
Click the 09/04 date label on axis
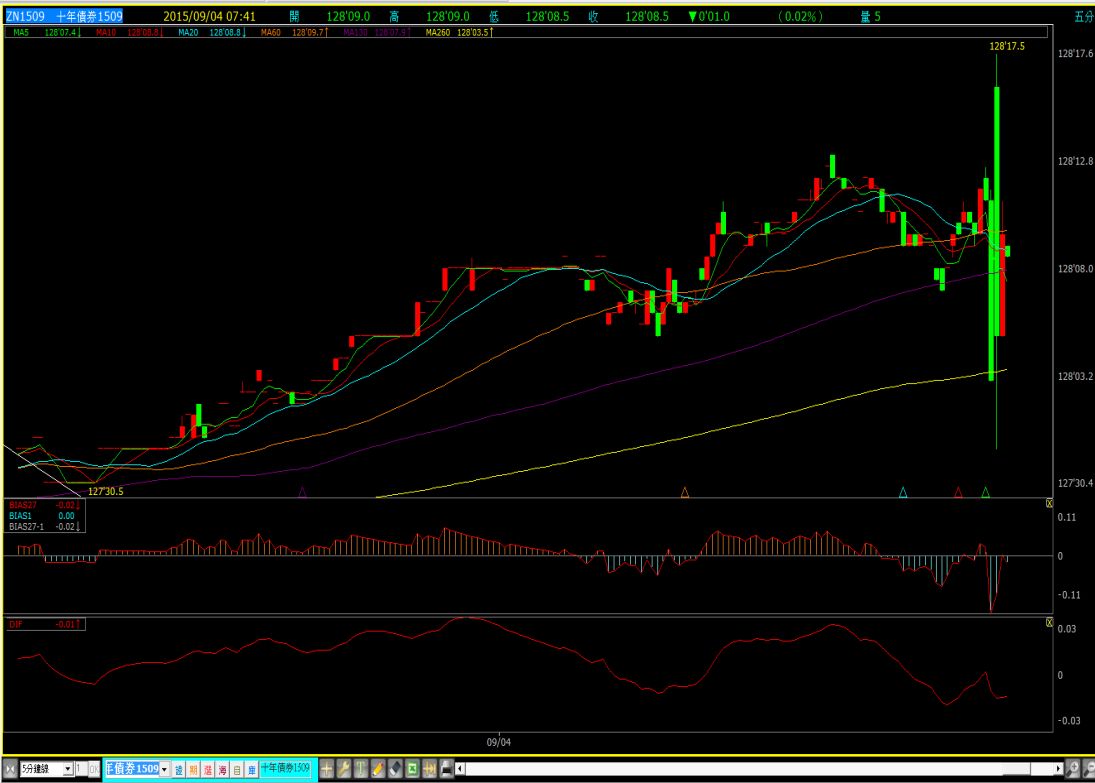point(499,742)
